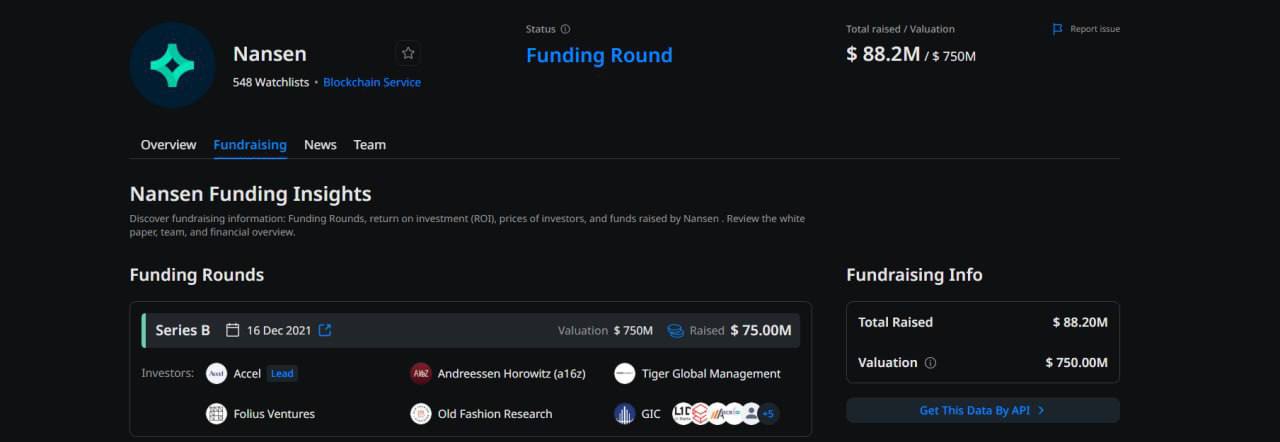Add Nansen to watchlist with star
1280x442 pixels.
408,54
